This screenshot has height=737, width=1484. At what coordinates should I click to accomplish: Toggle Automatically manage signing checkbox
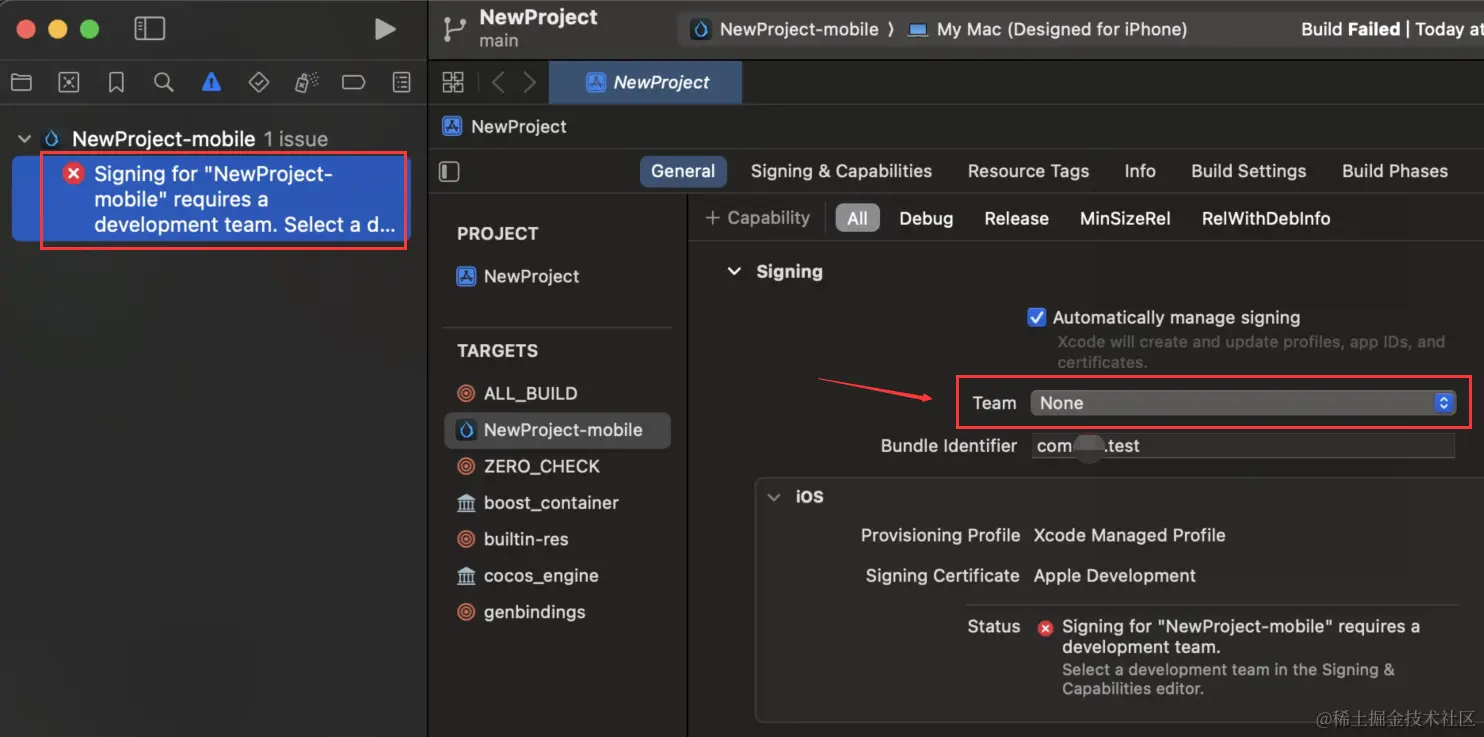pos(1037,317)
